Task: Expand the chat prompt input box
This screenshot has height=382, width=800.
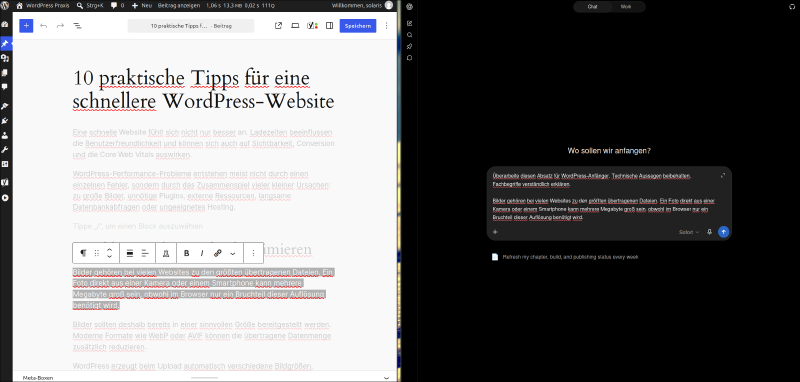Action: [723, 175]
